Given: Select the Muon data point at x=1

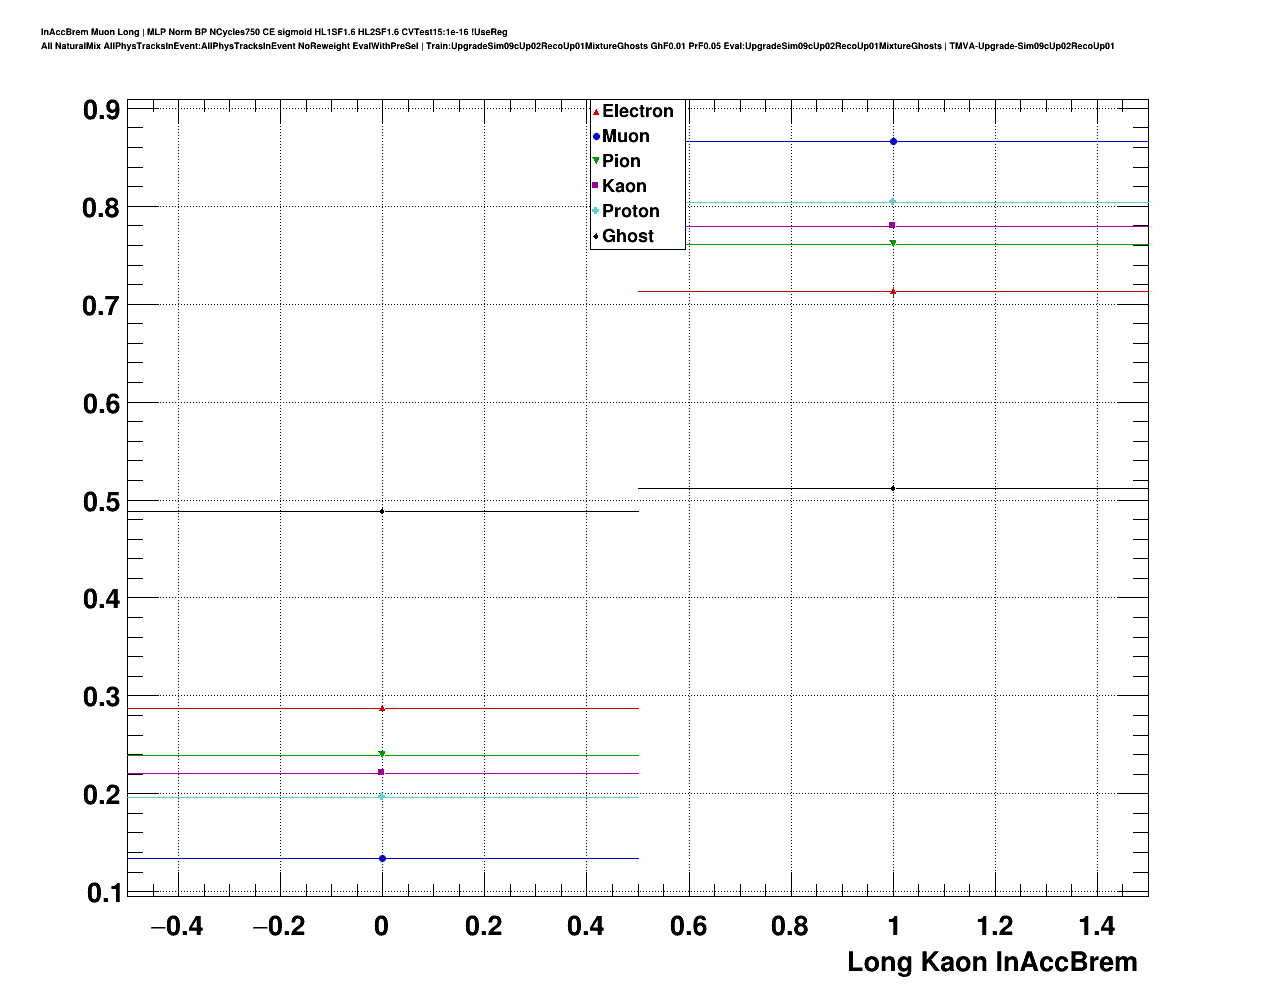Looking at the screenshot, I should (x=893, y=142).
